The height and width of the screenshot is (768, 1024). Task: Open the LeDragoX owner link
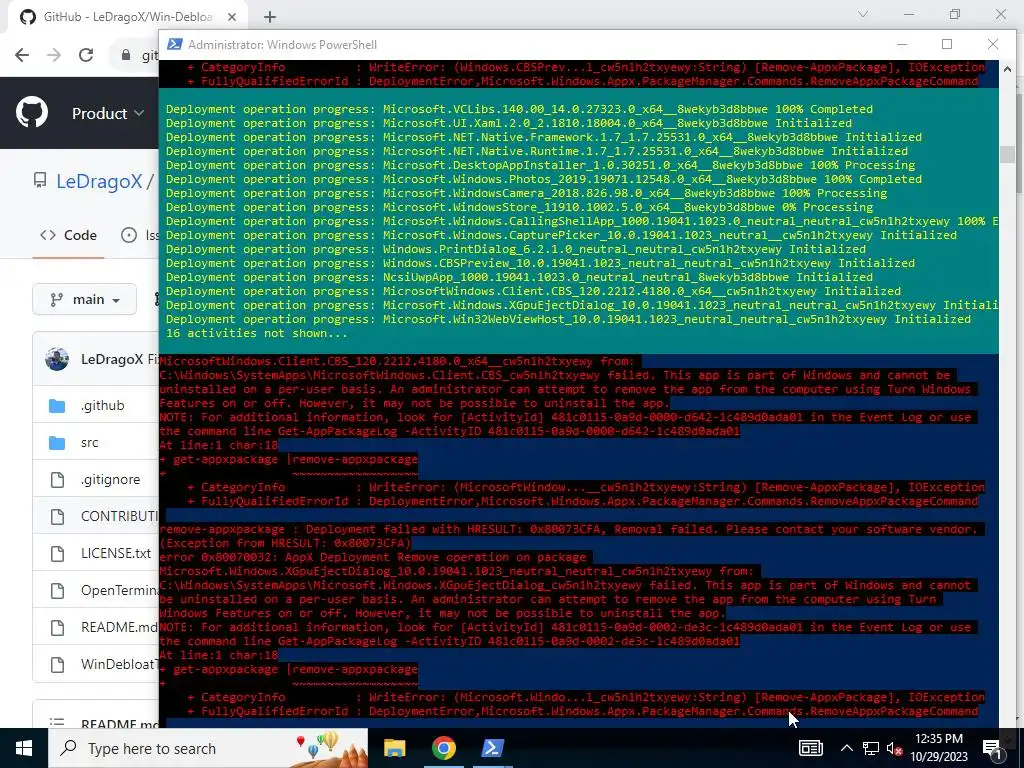[99, 181]
